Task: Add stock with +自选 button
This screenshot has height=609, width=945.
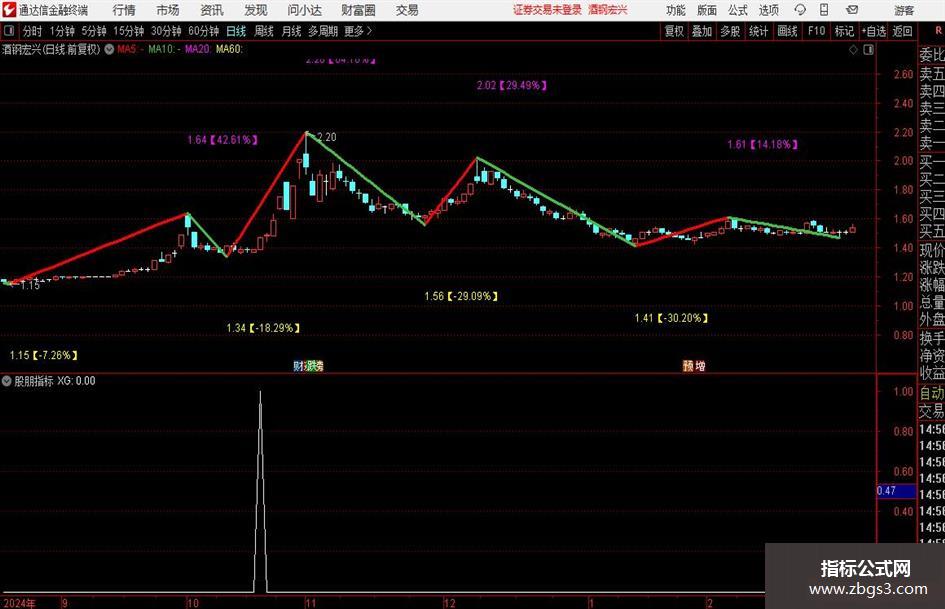Action: pos(874,31)
